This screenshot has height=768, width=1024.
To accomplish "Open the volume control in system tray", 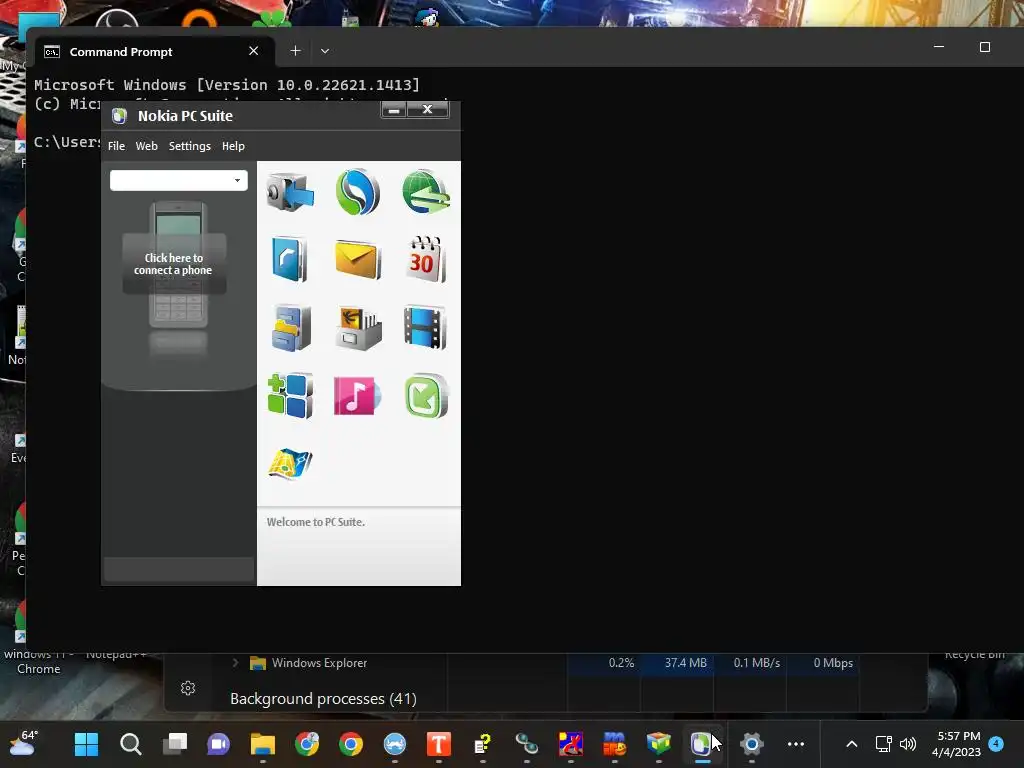I will pyautogui.click(x=908, y=744).
